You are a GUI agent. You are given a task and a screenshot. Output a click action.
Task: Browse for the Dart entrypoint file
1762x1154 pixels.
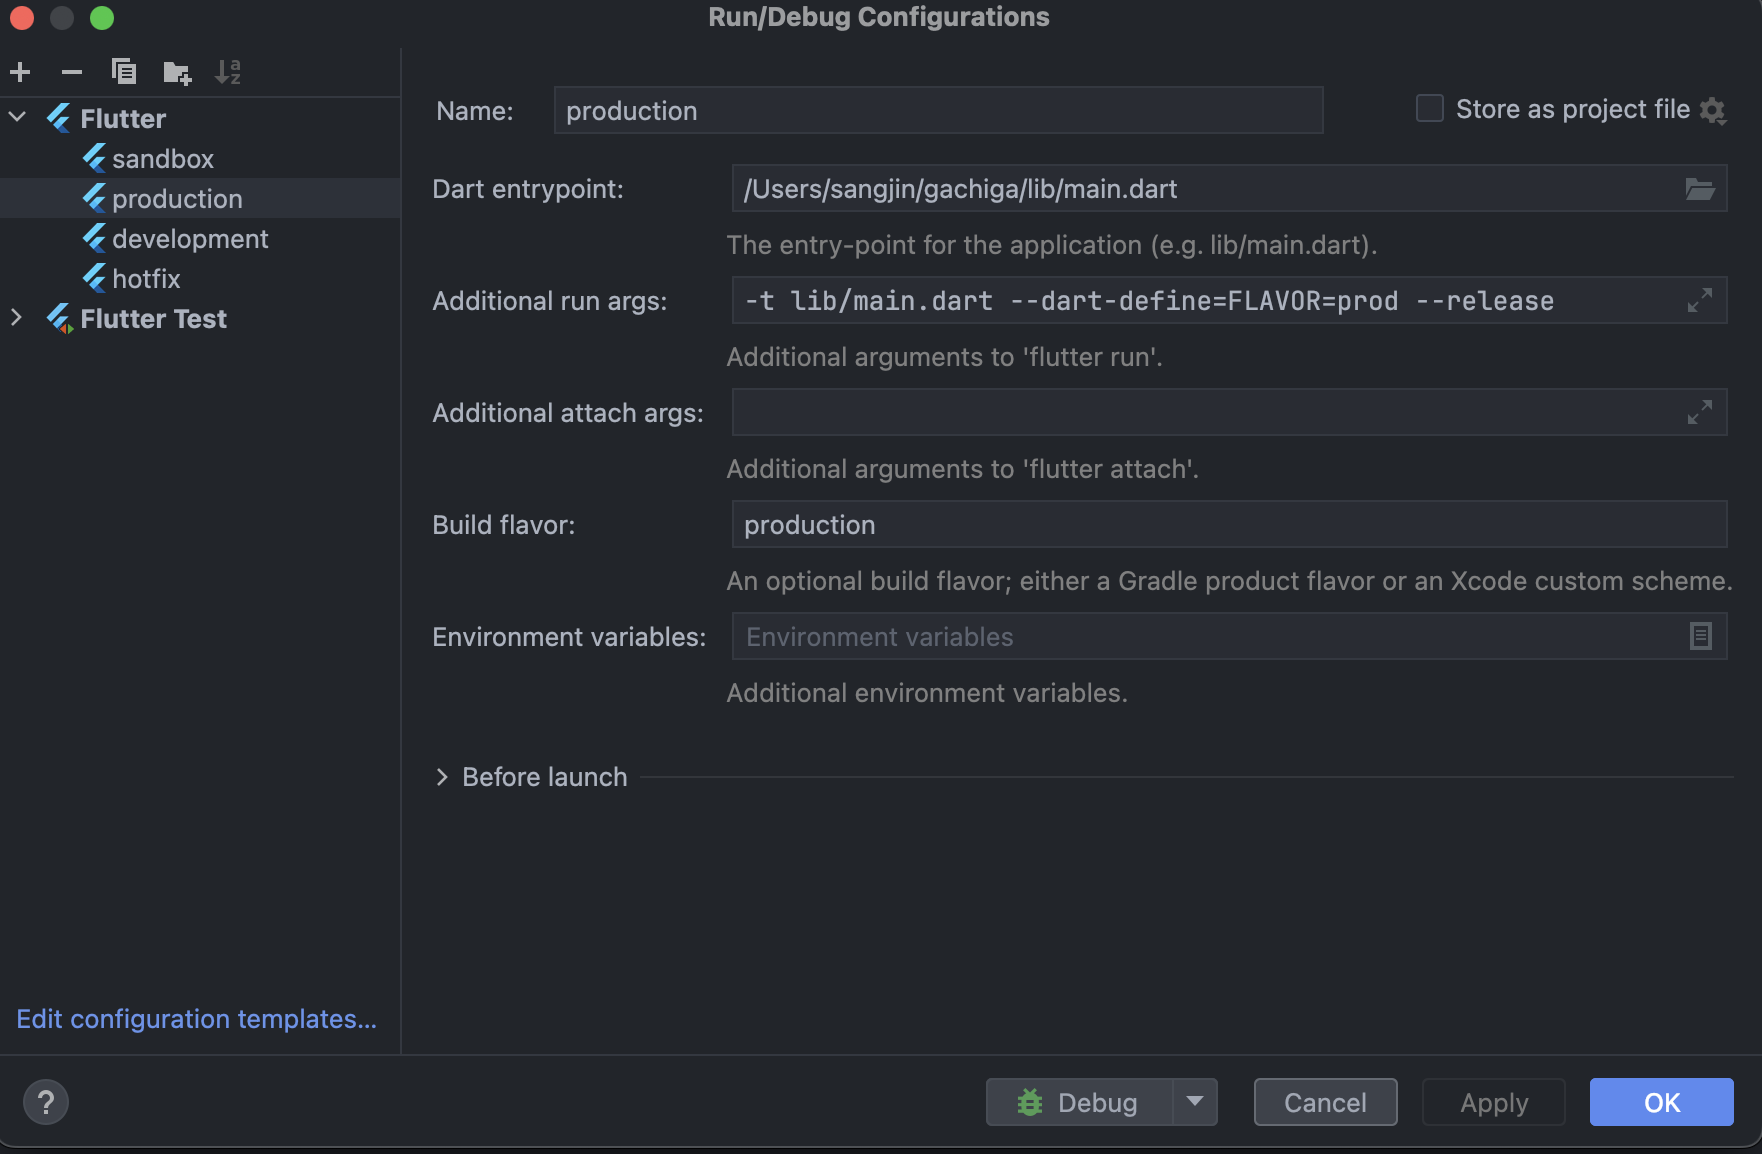[x=1700, y=189]
